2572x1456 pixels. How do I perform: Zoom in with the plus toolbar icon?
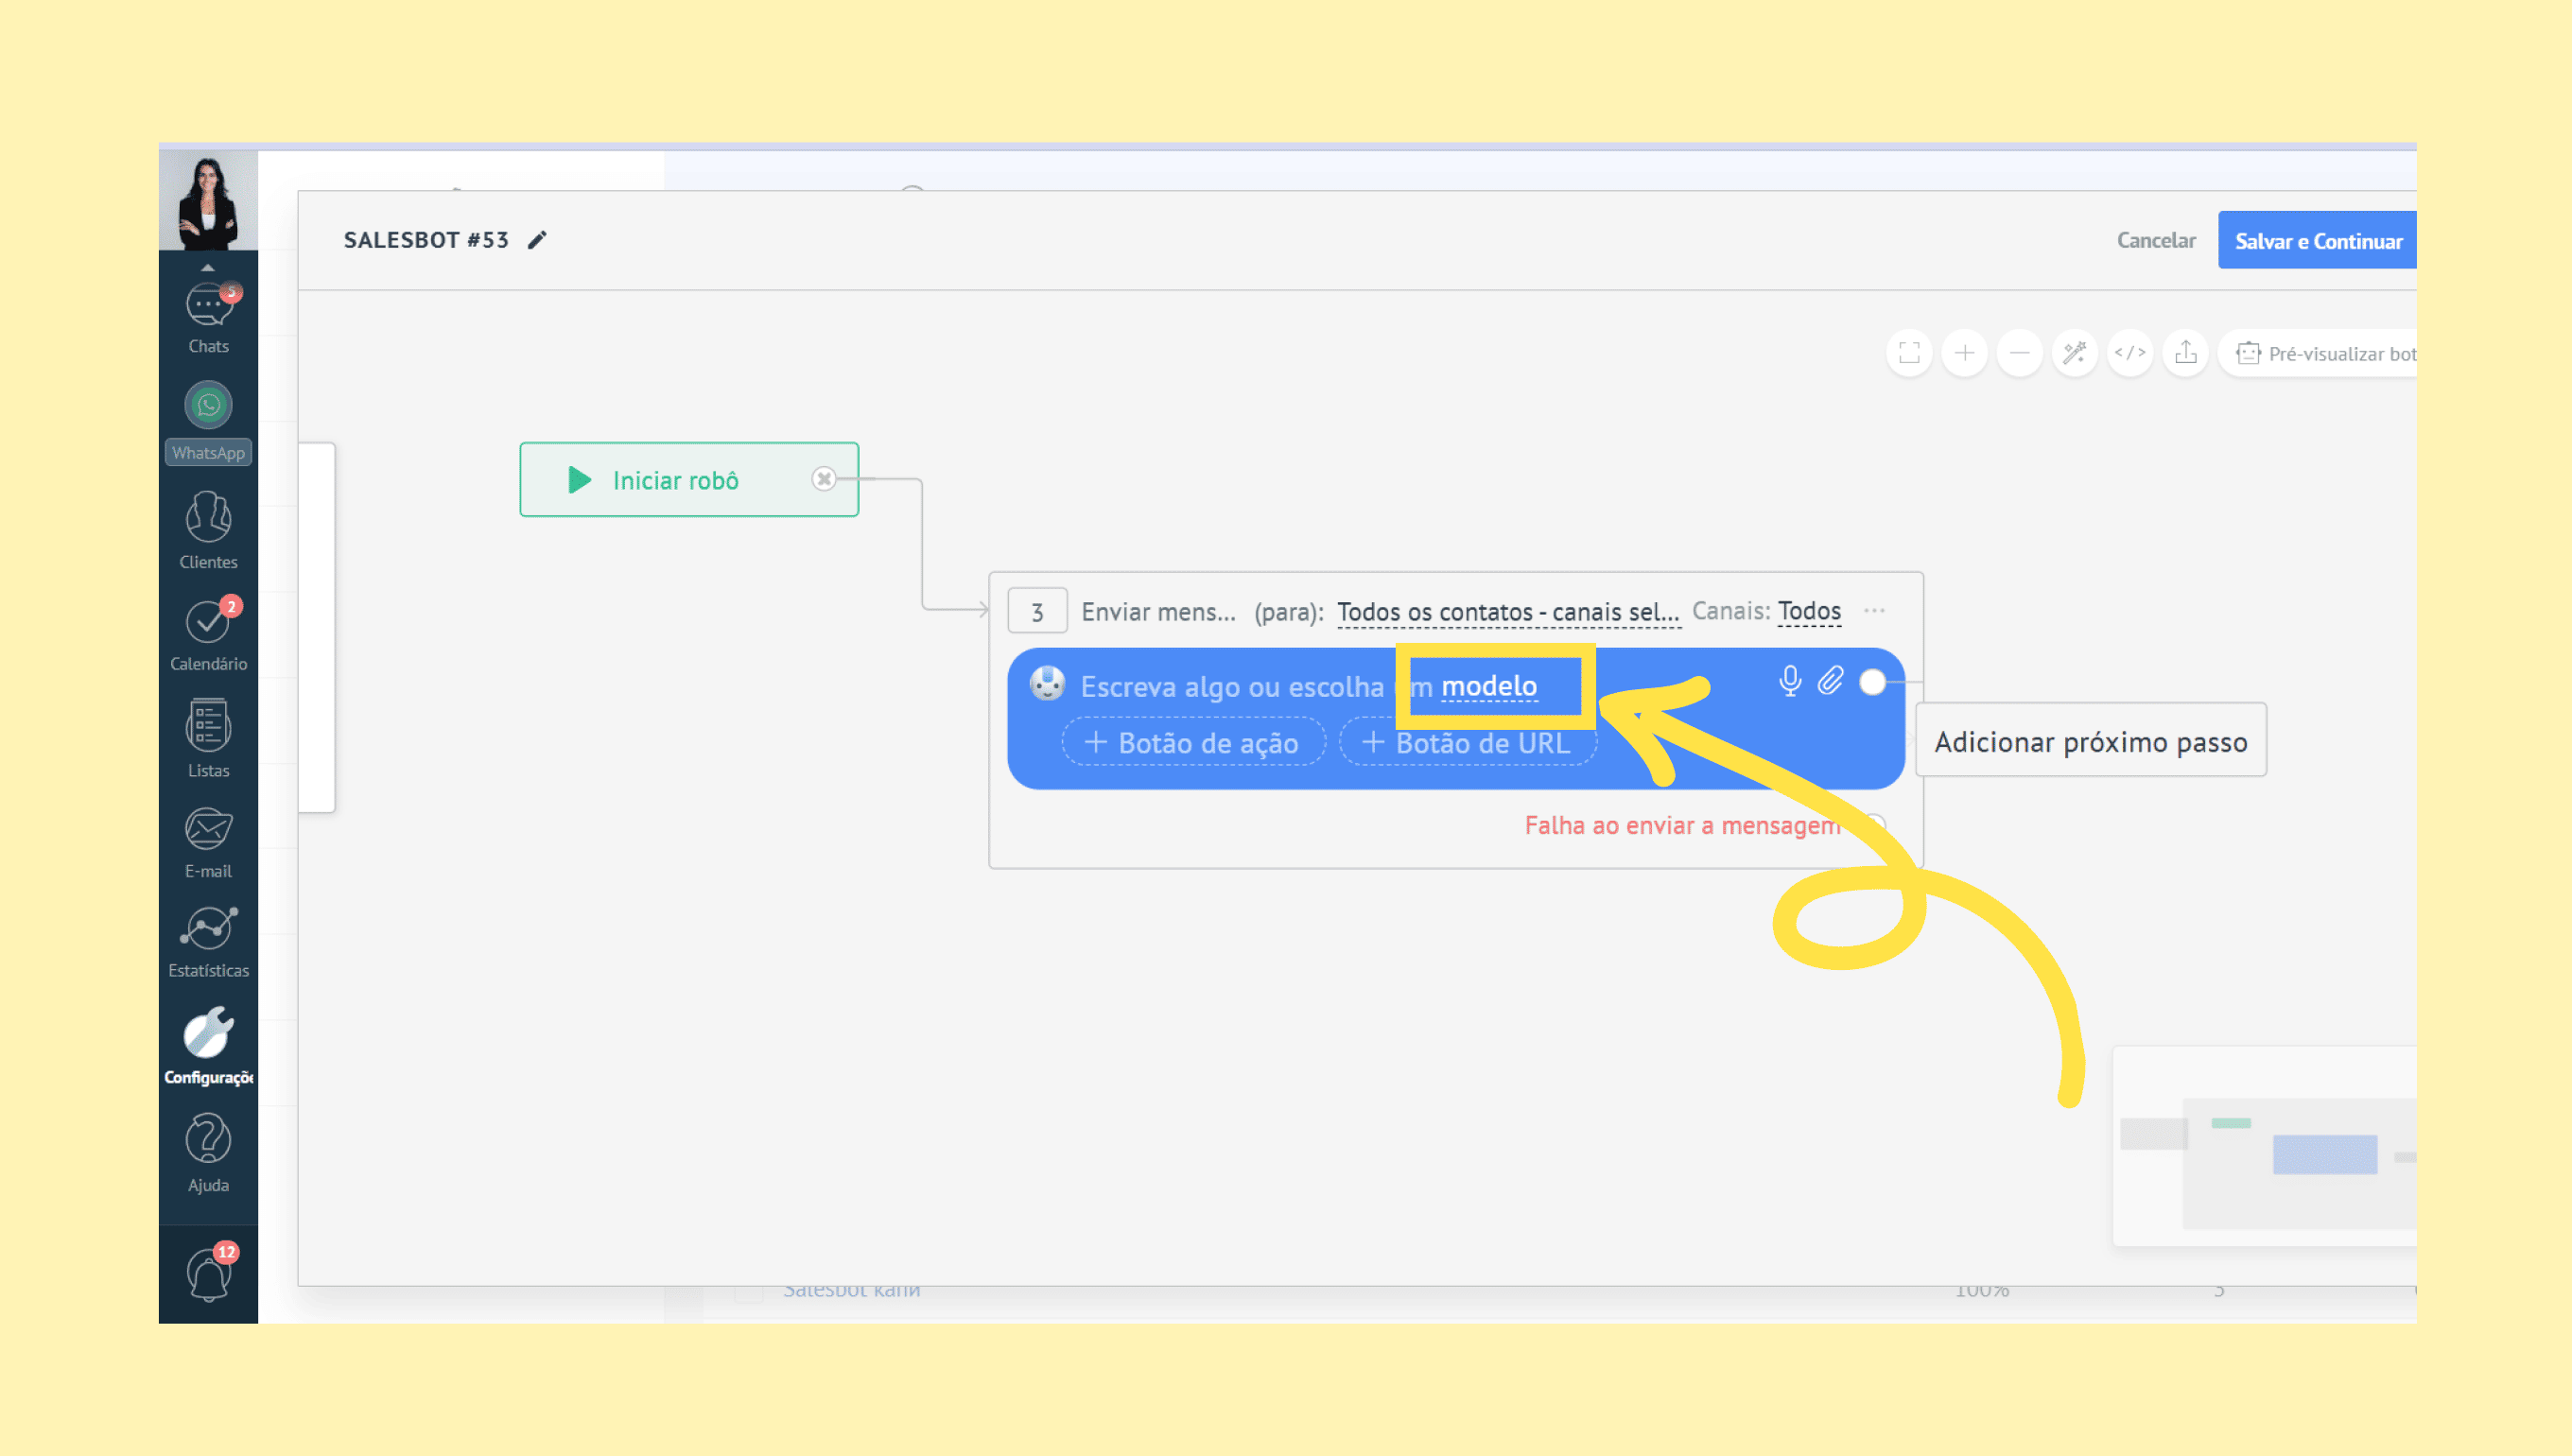click(x=1964, y=353)
